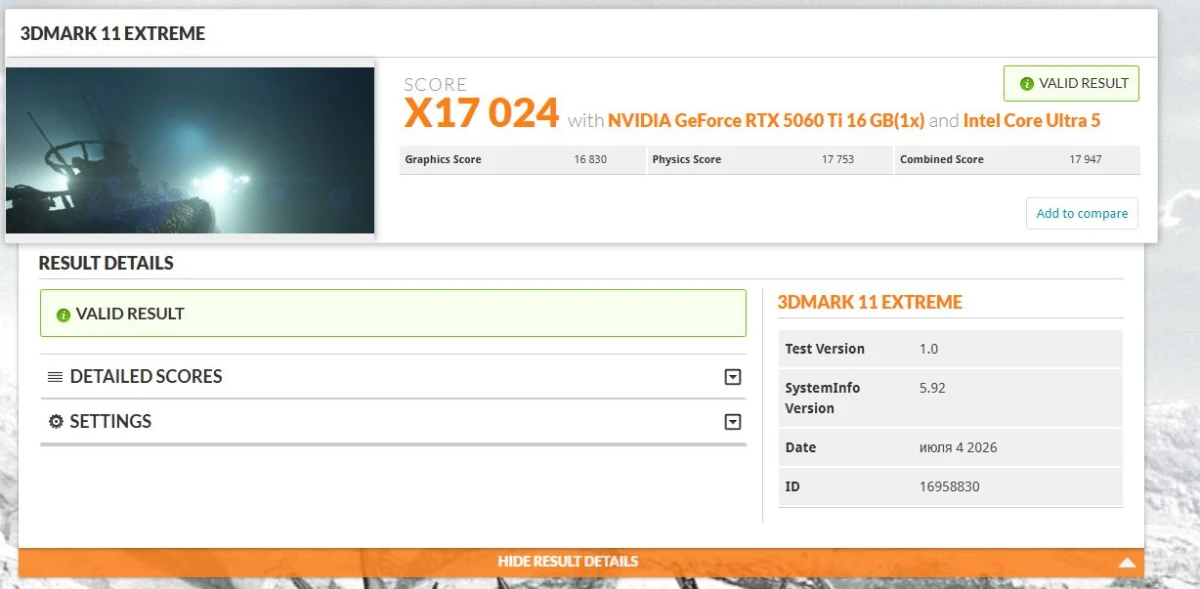
Task: Click Date value июля 4 2026
Action: 958,447
